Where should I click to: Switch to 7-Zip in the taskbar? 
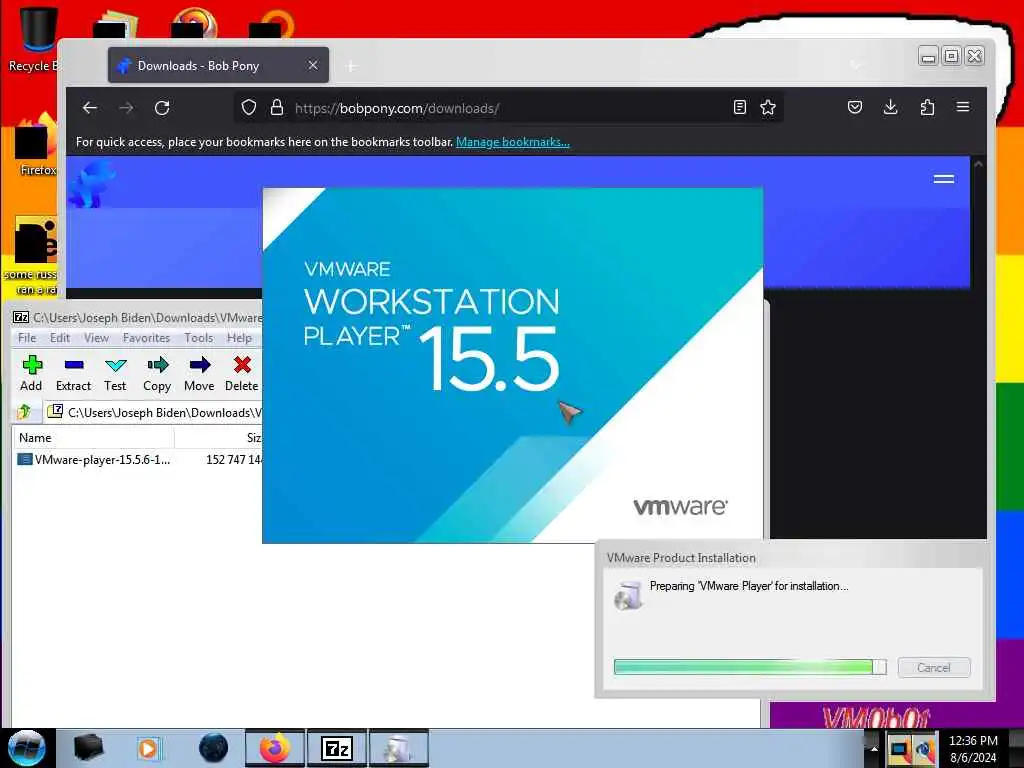337,748
